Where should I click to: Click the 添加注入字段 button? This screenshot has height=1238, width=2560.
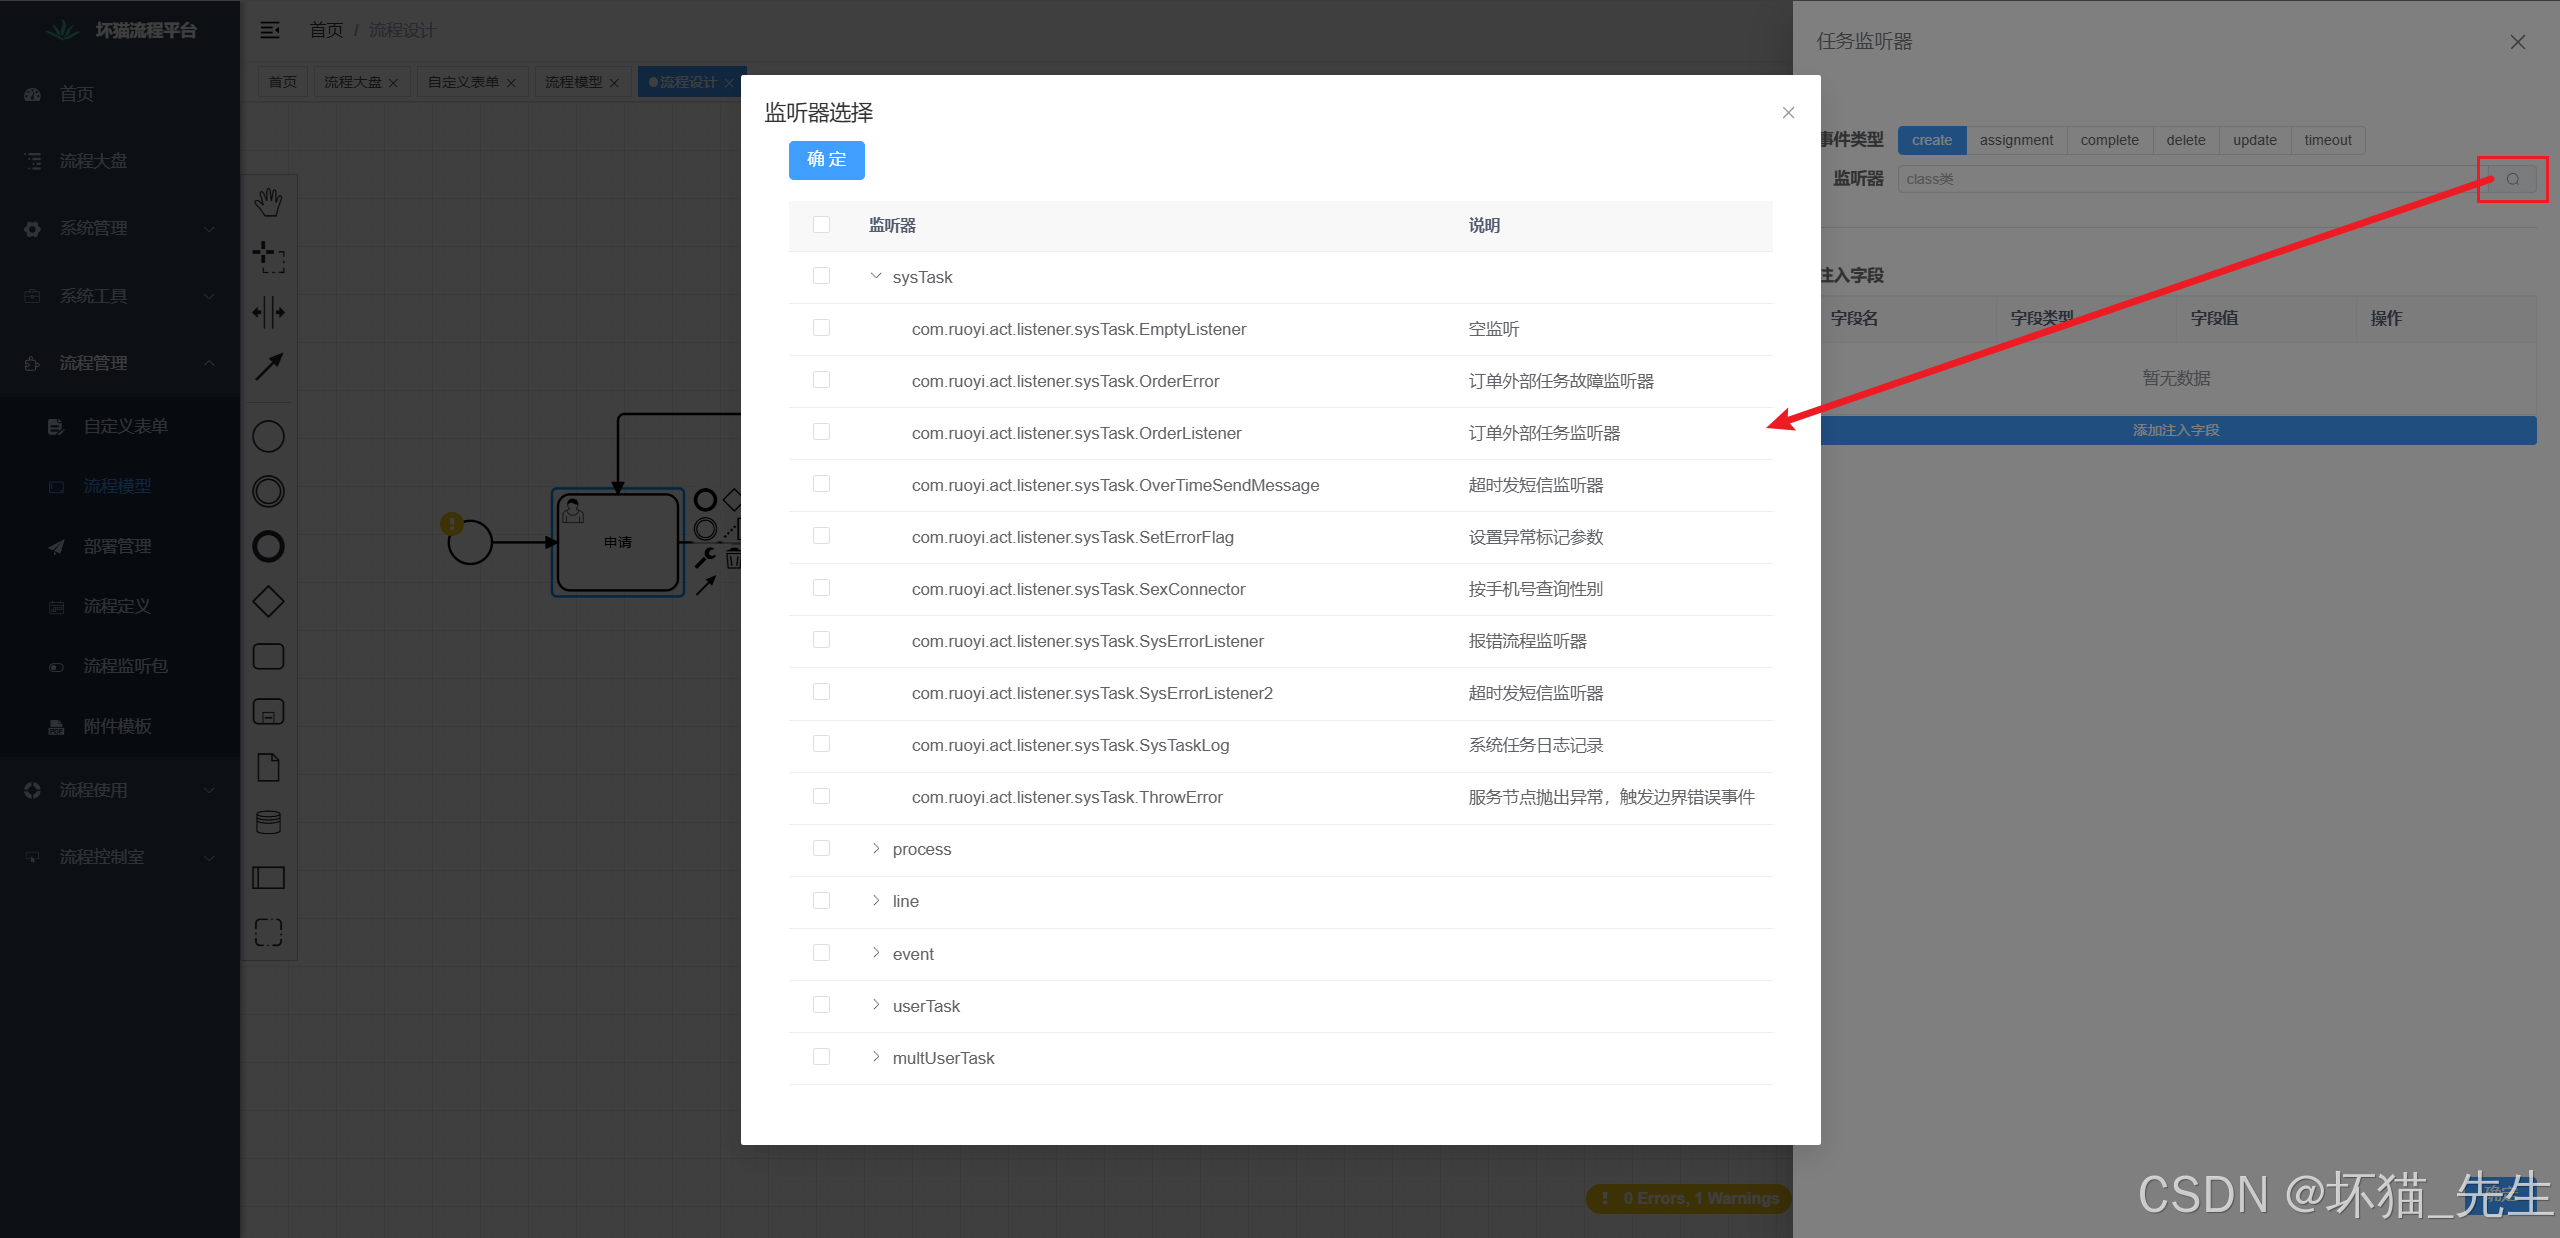click(2176, 430)
